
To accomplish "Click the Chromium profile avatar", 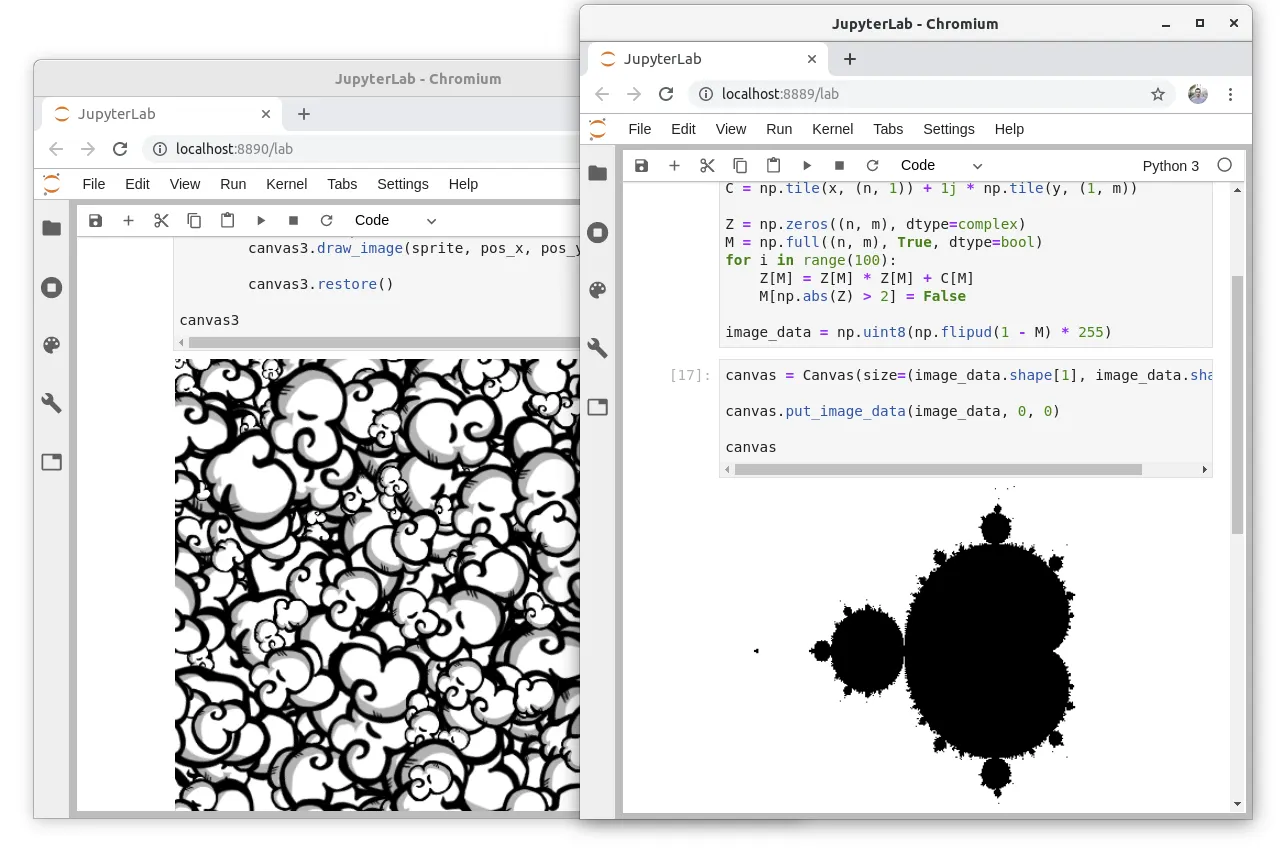I will click(x=1197, y=94).
